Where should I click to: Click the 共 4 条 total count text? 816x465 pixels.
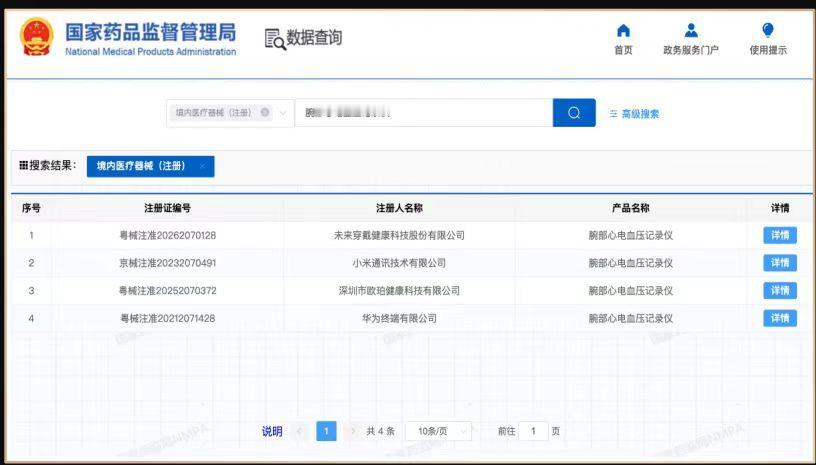(380, 431)
